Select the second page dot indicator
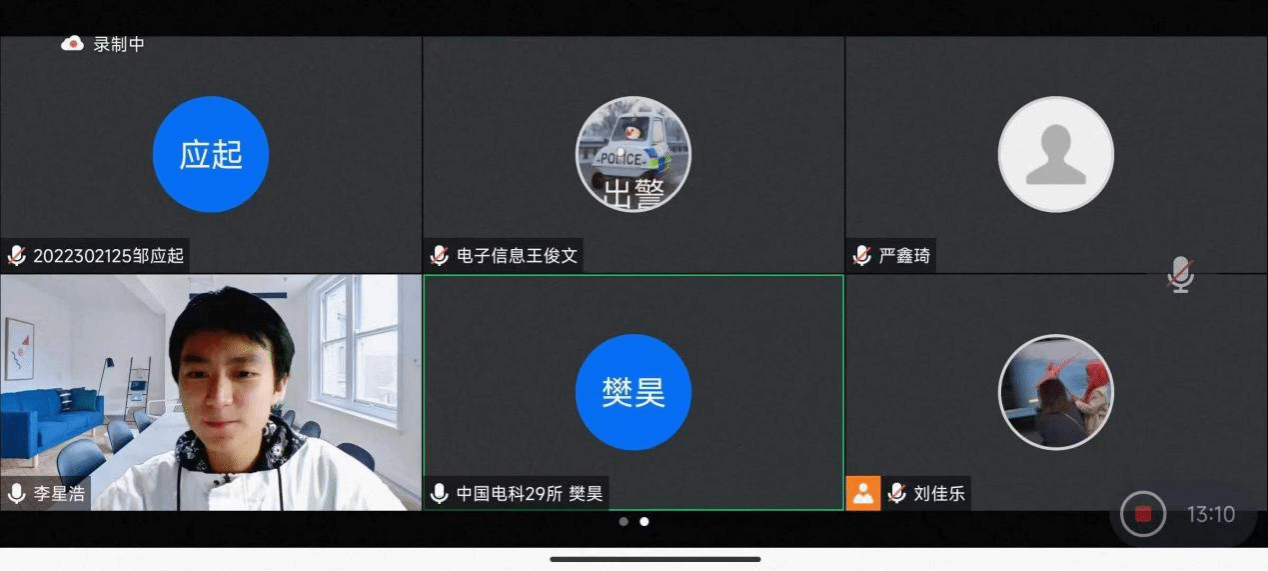 644,521
